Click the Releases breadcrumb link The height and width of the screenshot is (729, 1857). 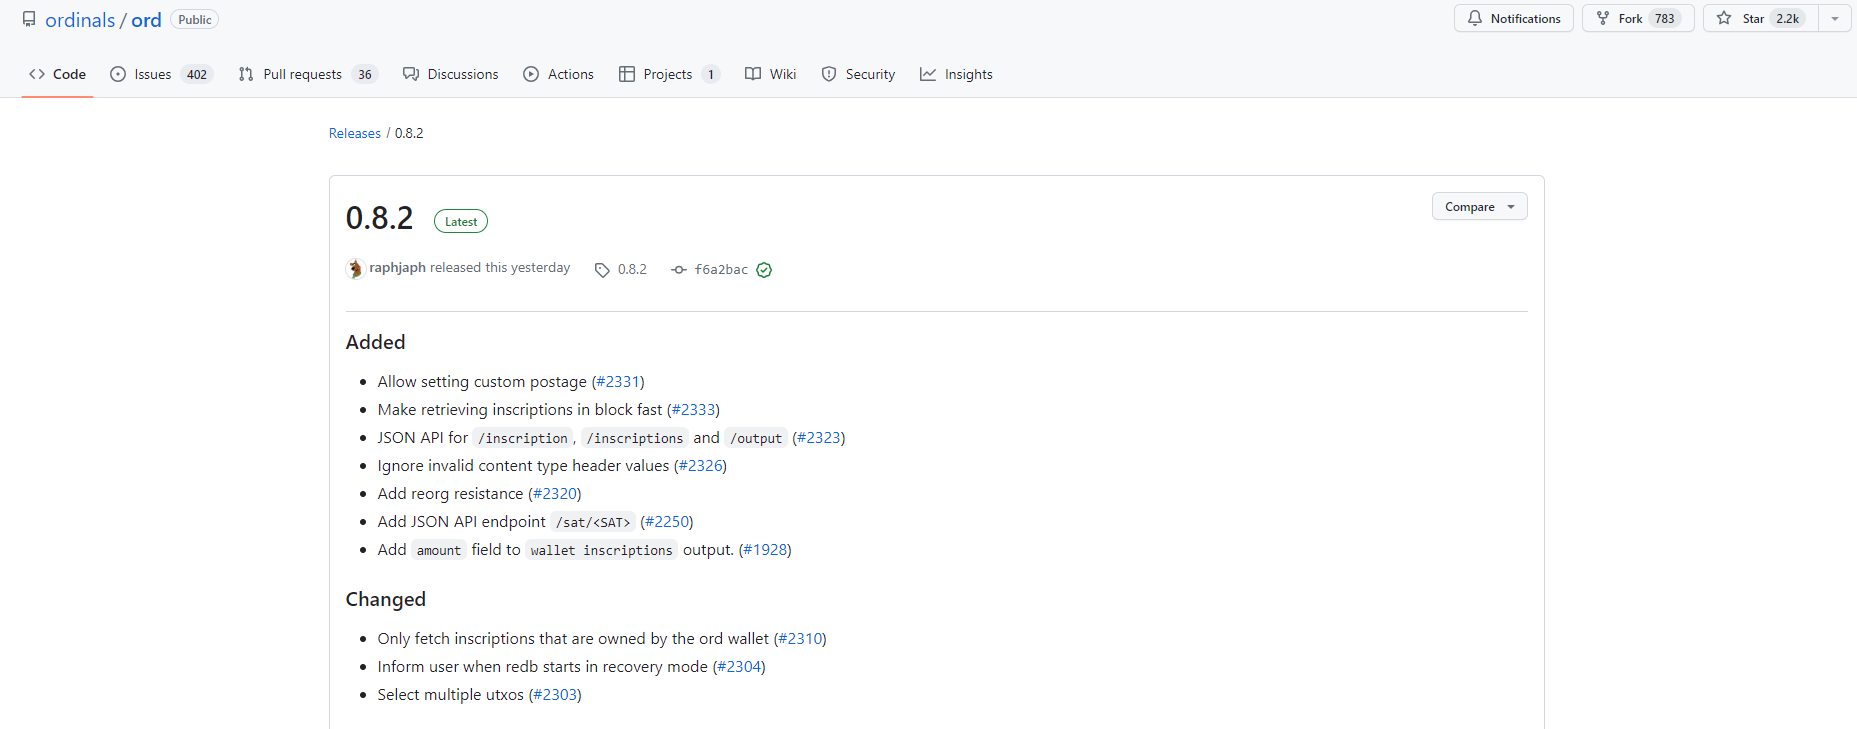pyautogui.click(x=355, y=133)
